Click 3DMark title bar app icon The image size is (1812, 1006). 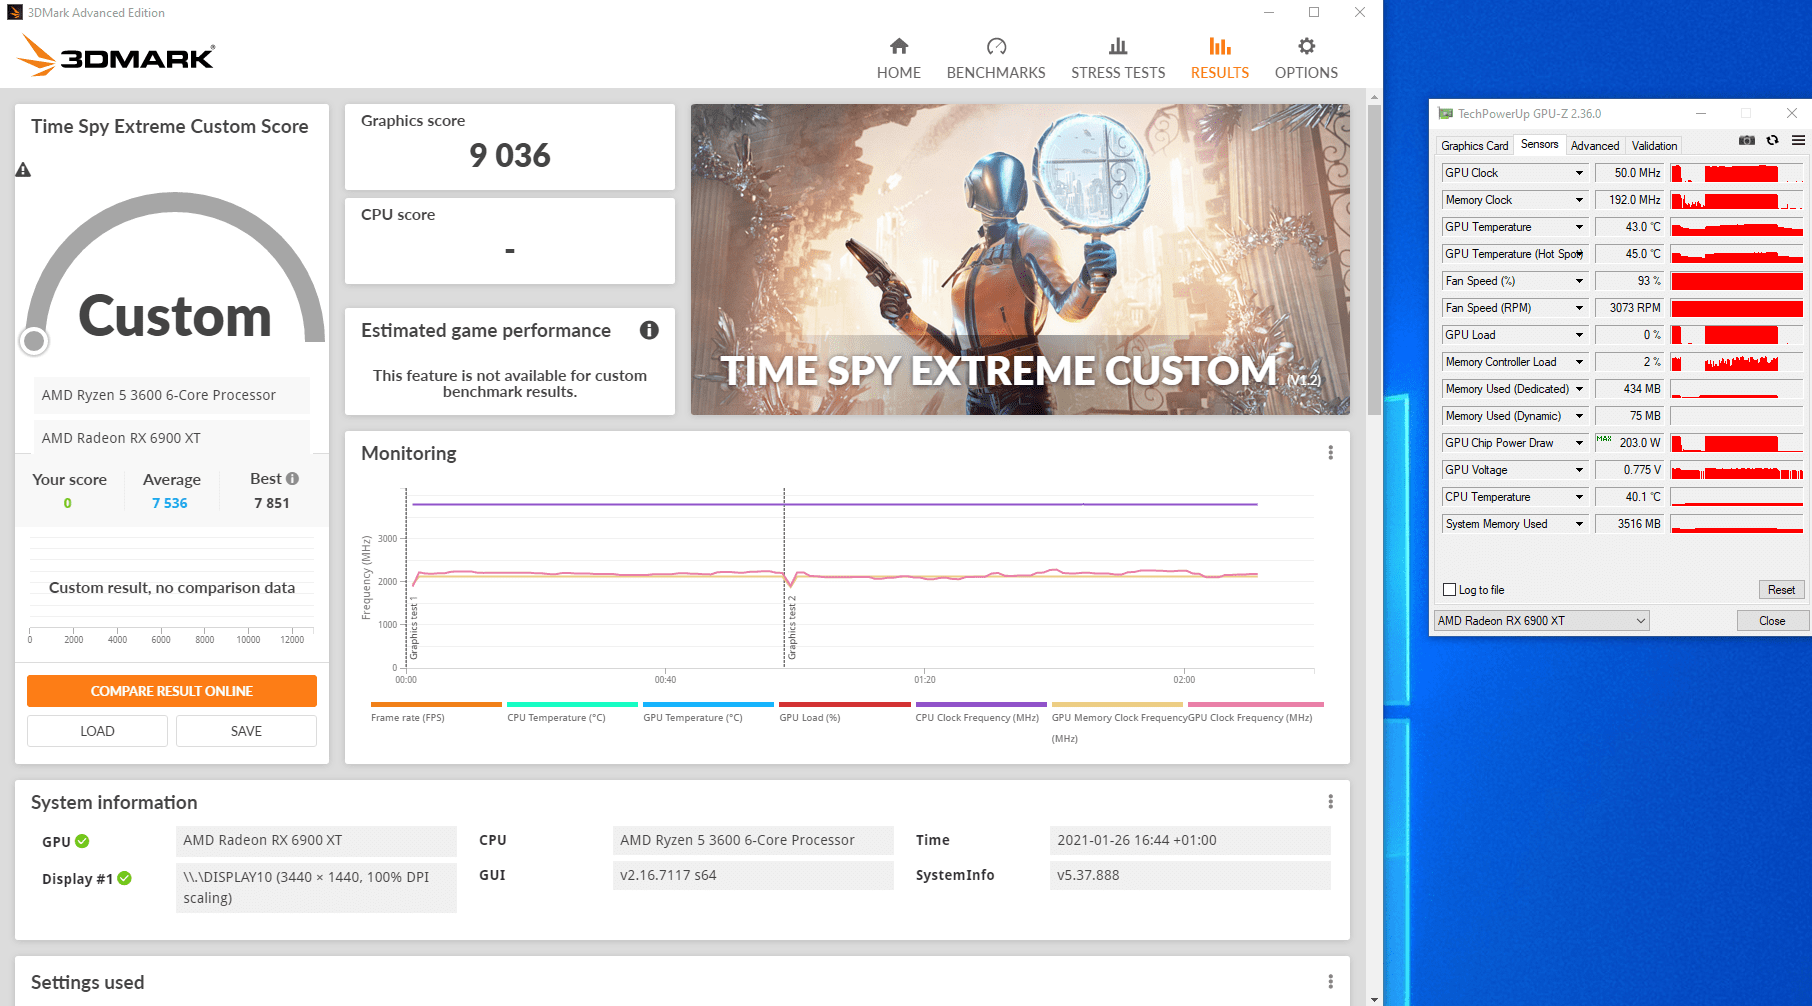pos(15,13)
